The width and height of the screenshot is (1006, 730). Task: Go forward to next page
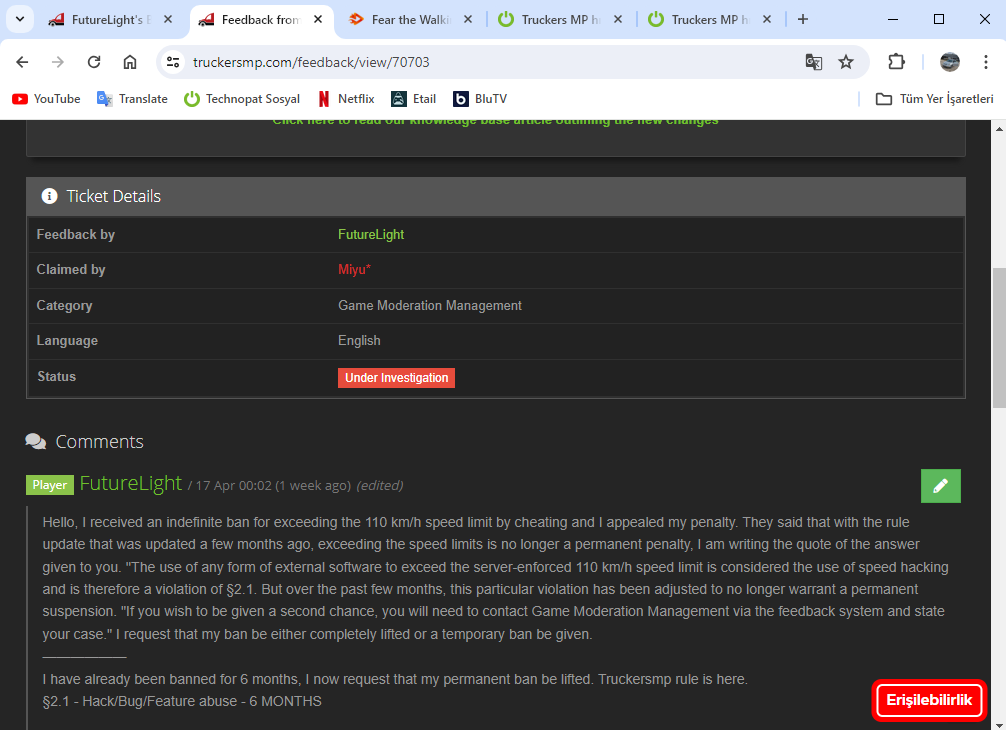[x=58, y=62]
